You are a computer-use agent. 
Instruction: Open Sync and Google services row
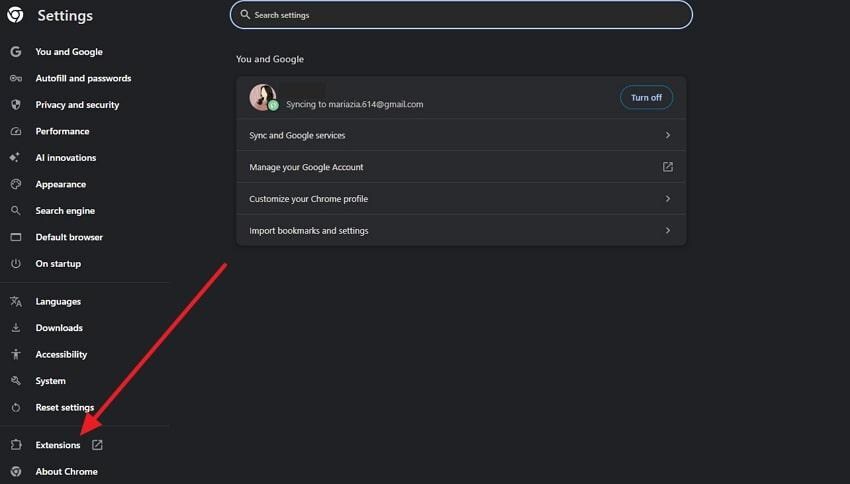[x=461, y=135]
